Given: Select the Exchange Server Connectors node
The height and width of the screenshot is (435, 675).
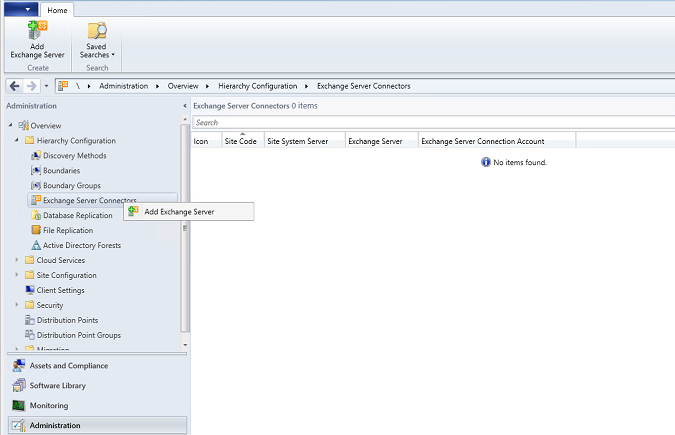Looking at the screenshot, I should (x=102, y=200).
